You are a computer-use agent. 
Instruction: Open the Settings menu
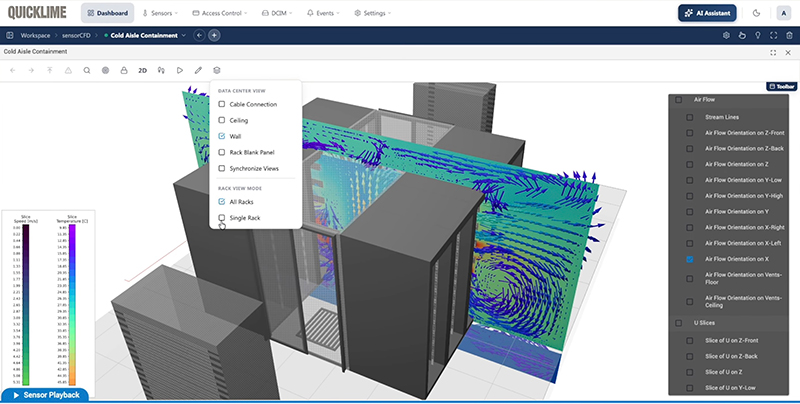[x=373, y=13]
